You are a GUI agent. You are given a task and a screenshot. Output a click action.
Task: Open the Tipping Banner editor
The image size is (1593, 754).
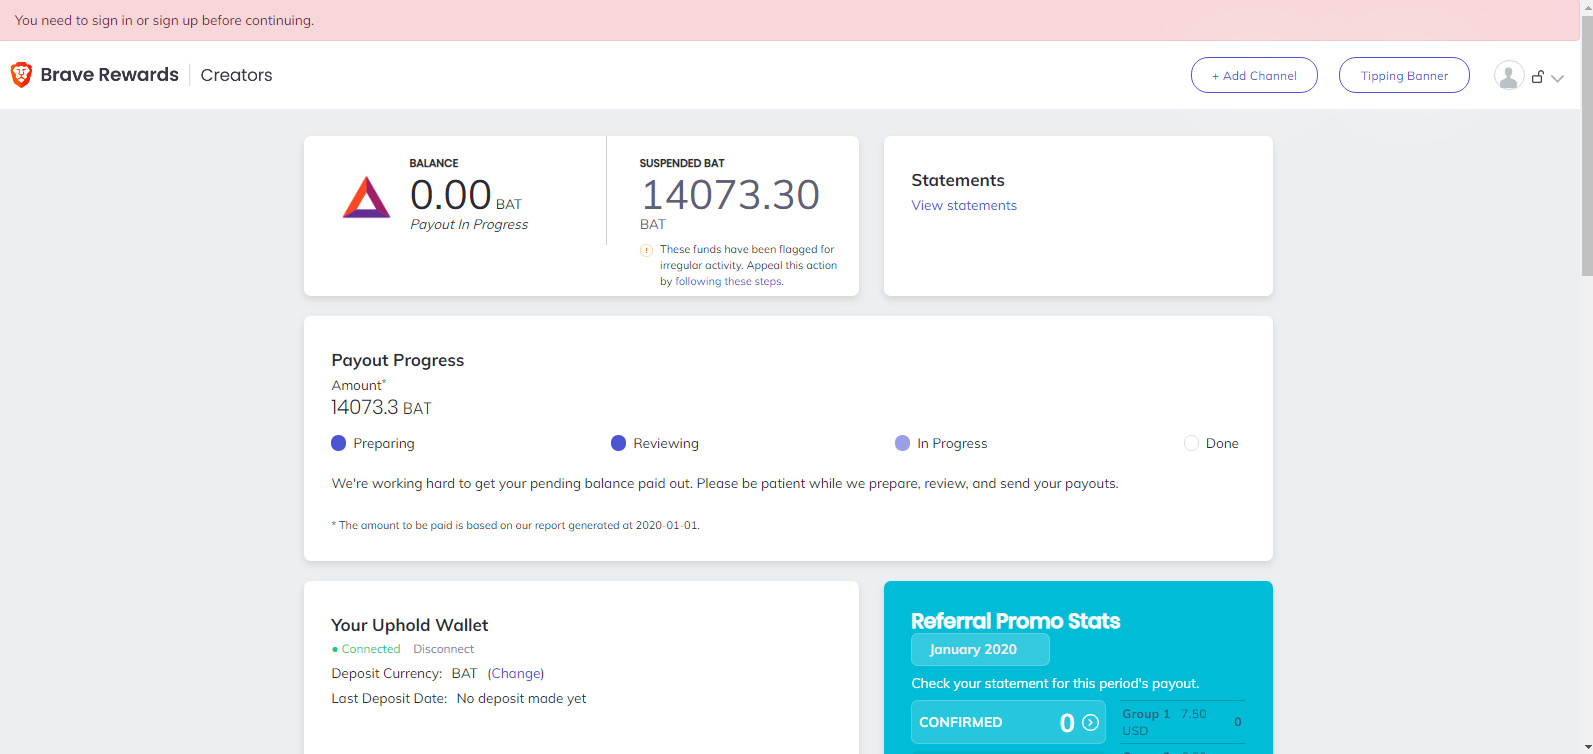pyautogui.click(x=1404, y=75)
